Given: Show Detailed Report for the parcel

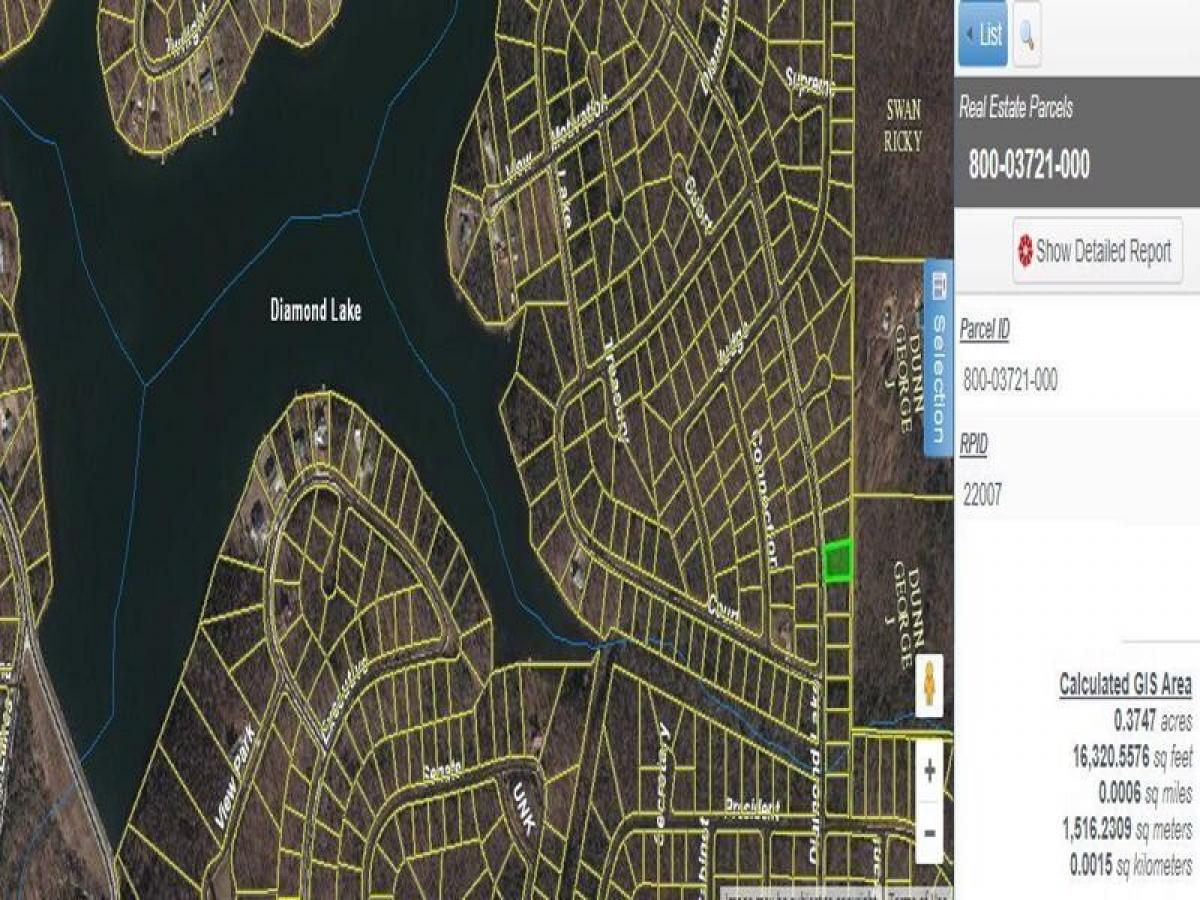Looking at the screenshot, I should [1097, 251].
